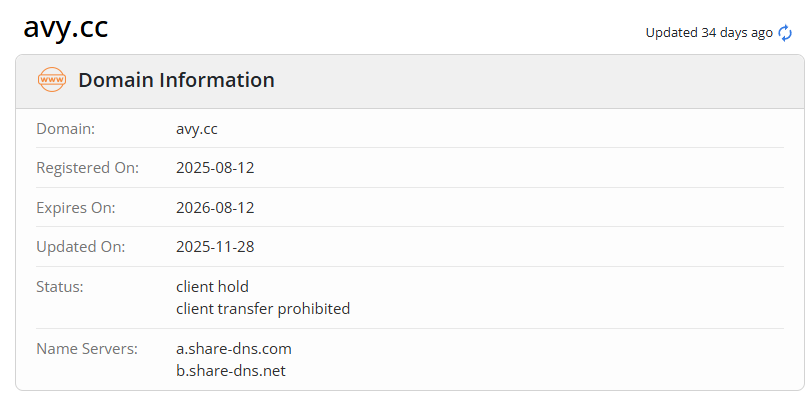Viewport: 810px width, 401px height.
Task: Click the avy.cc page title
Action: coord(66,28)
